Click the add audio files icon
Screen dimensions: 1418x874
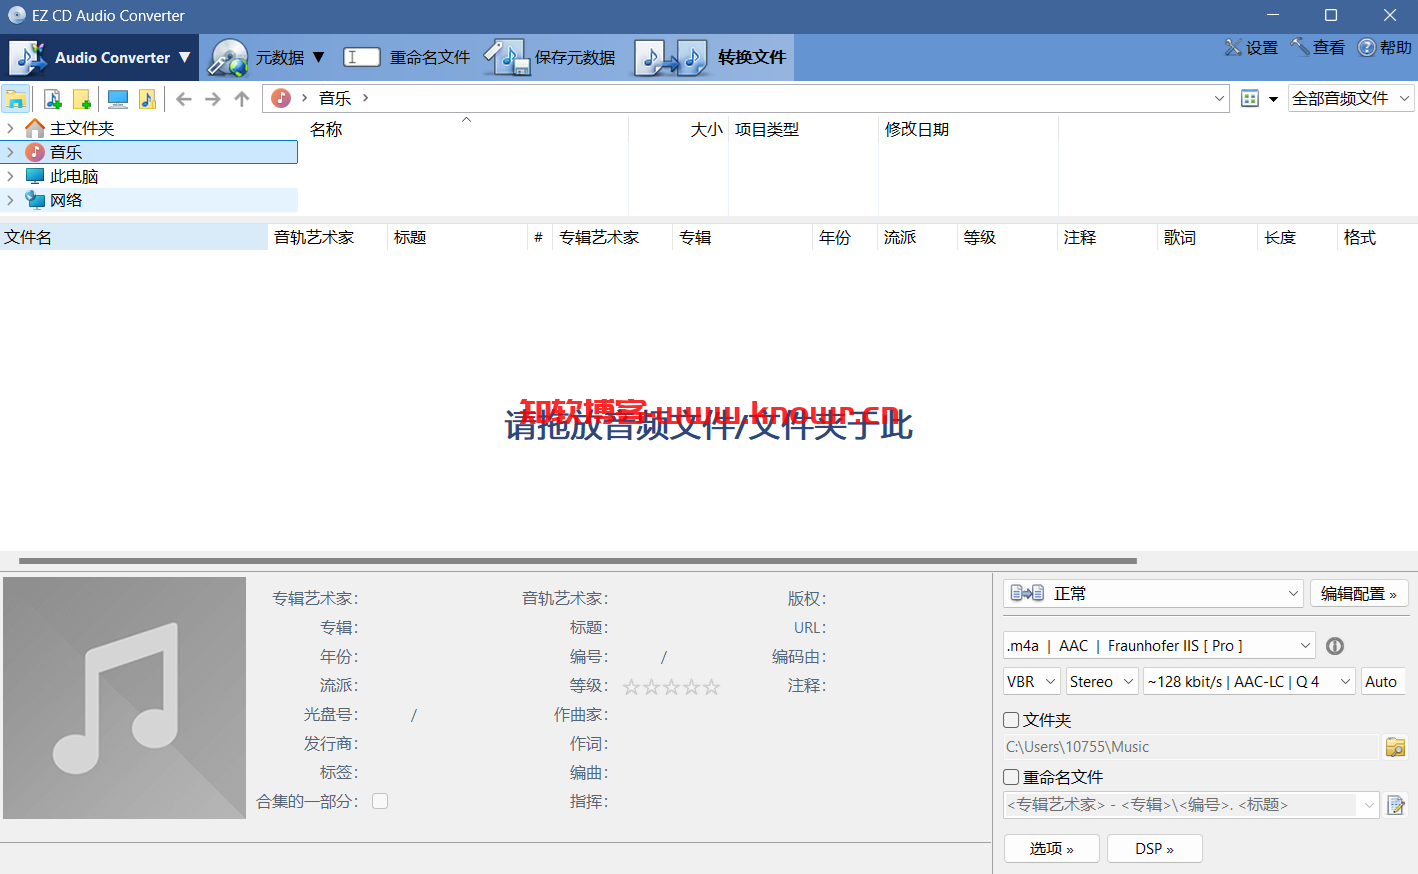tap(52, 98)
